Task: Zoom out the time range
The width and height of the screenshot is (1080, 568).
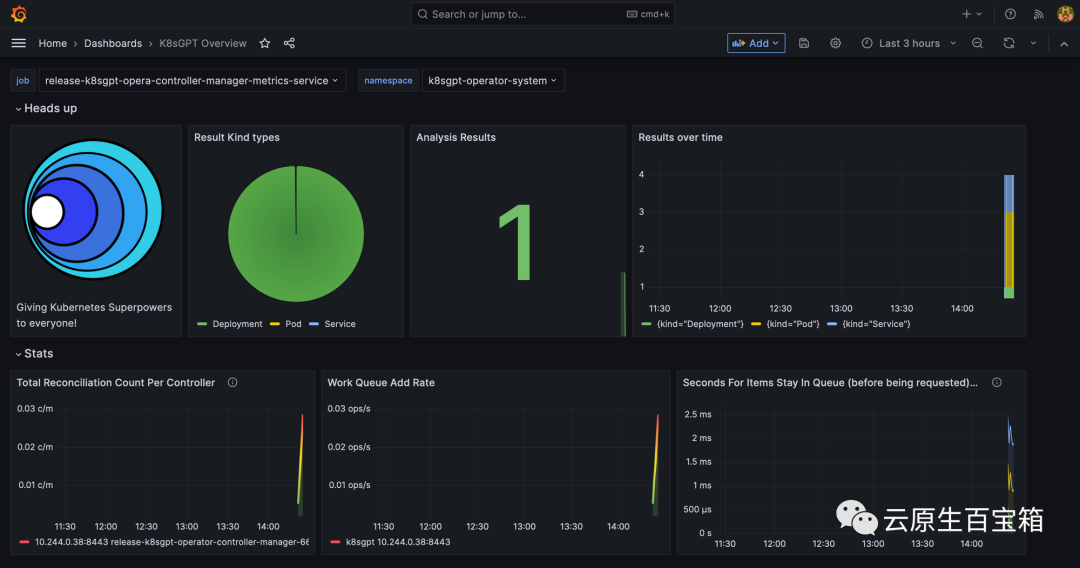Action: pyautogui.click(x=978, y=43)
